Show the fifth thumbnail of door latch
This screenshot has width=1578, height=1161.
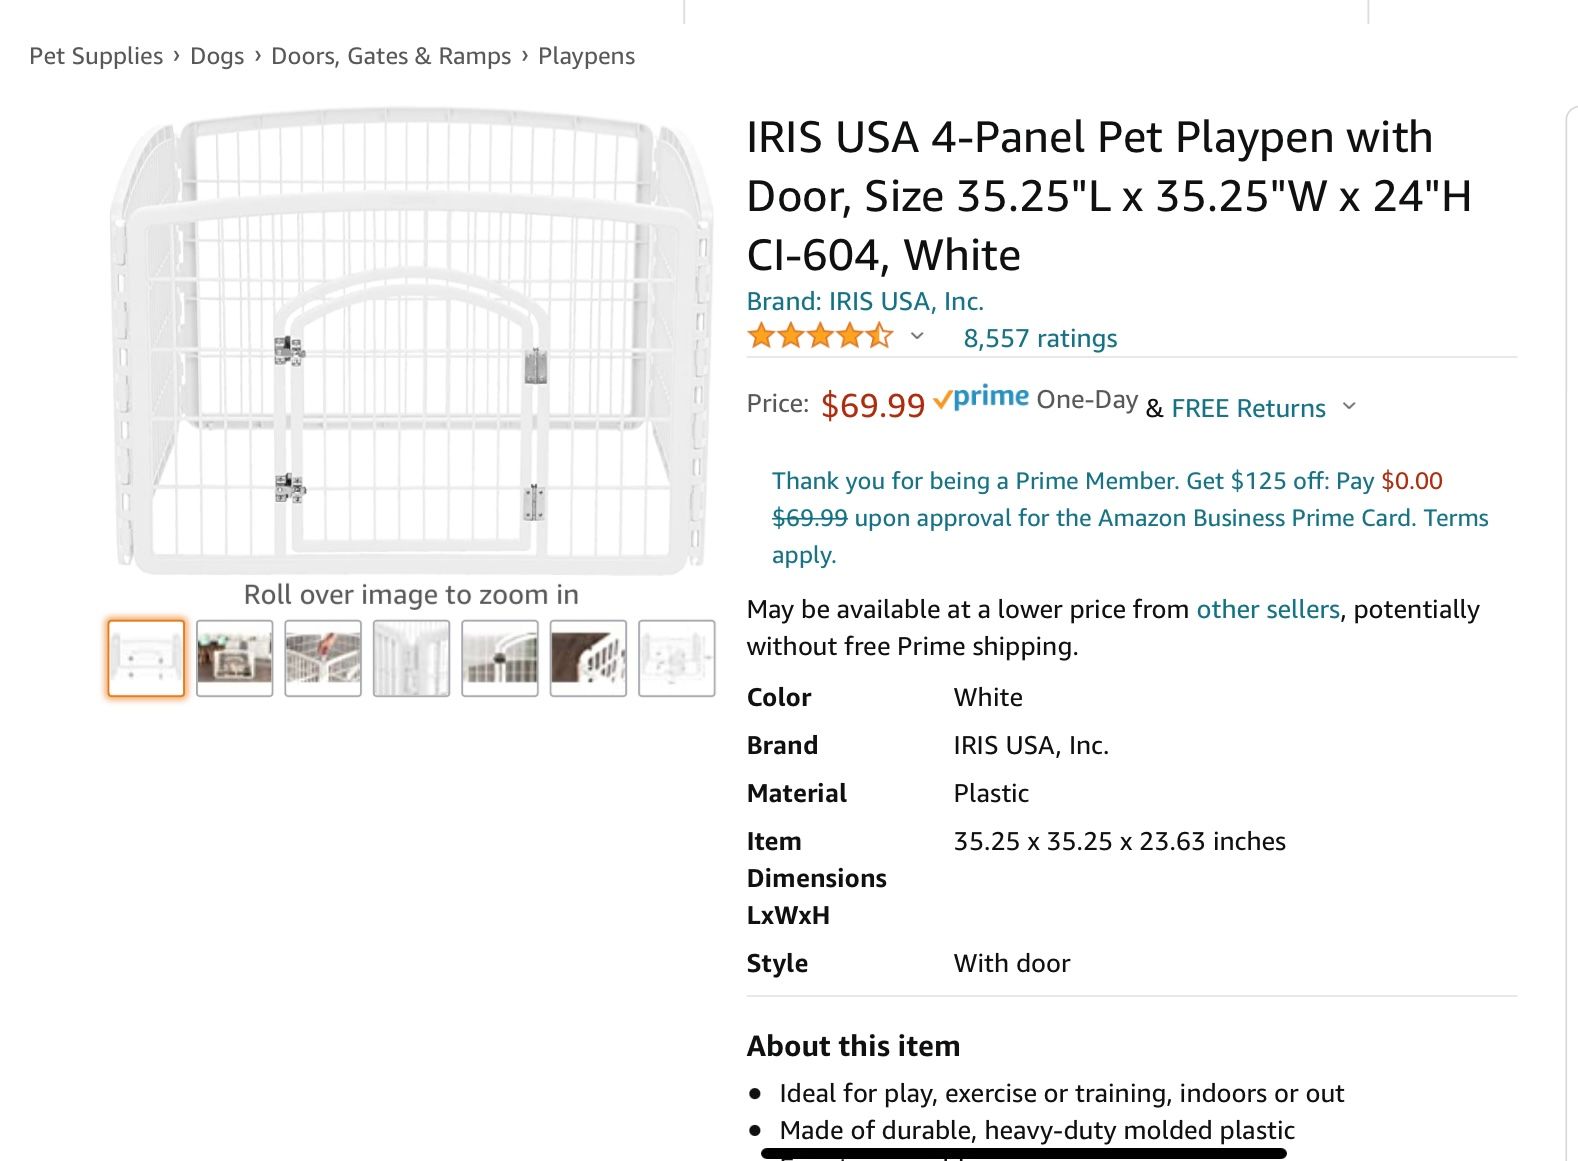pos(500,658)
